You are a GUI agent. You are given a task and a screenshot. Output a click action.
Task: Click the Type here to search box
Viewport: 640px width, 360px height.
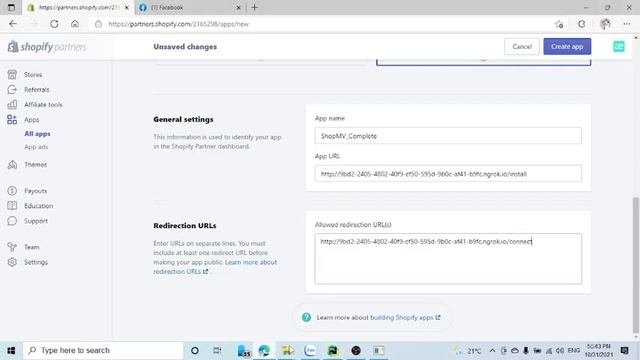coord(103,351)
